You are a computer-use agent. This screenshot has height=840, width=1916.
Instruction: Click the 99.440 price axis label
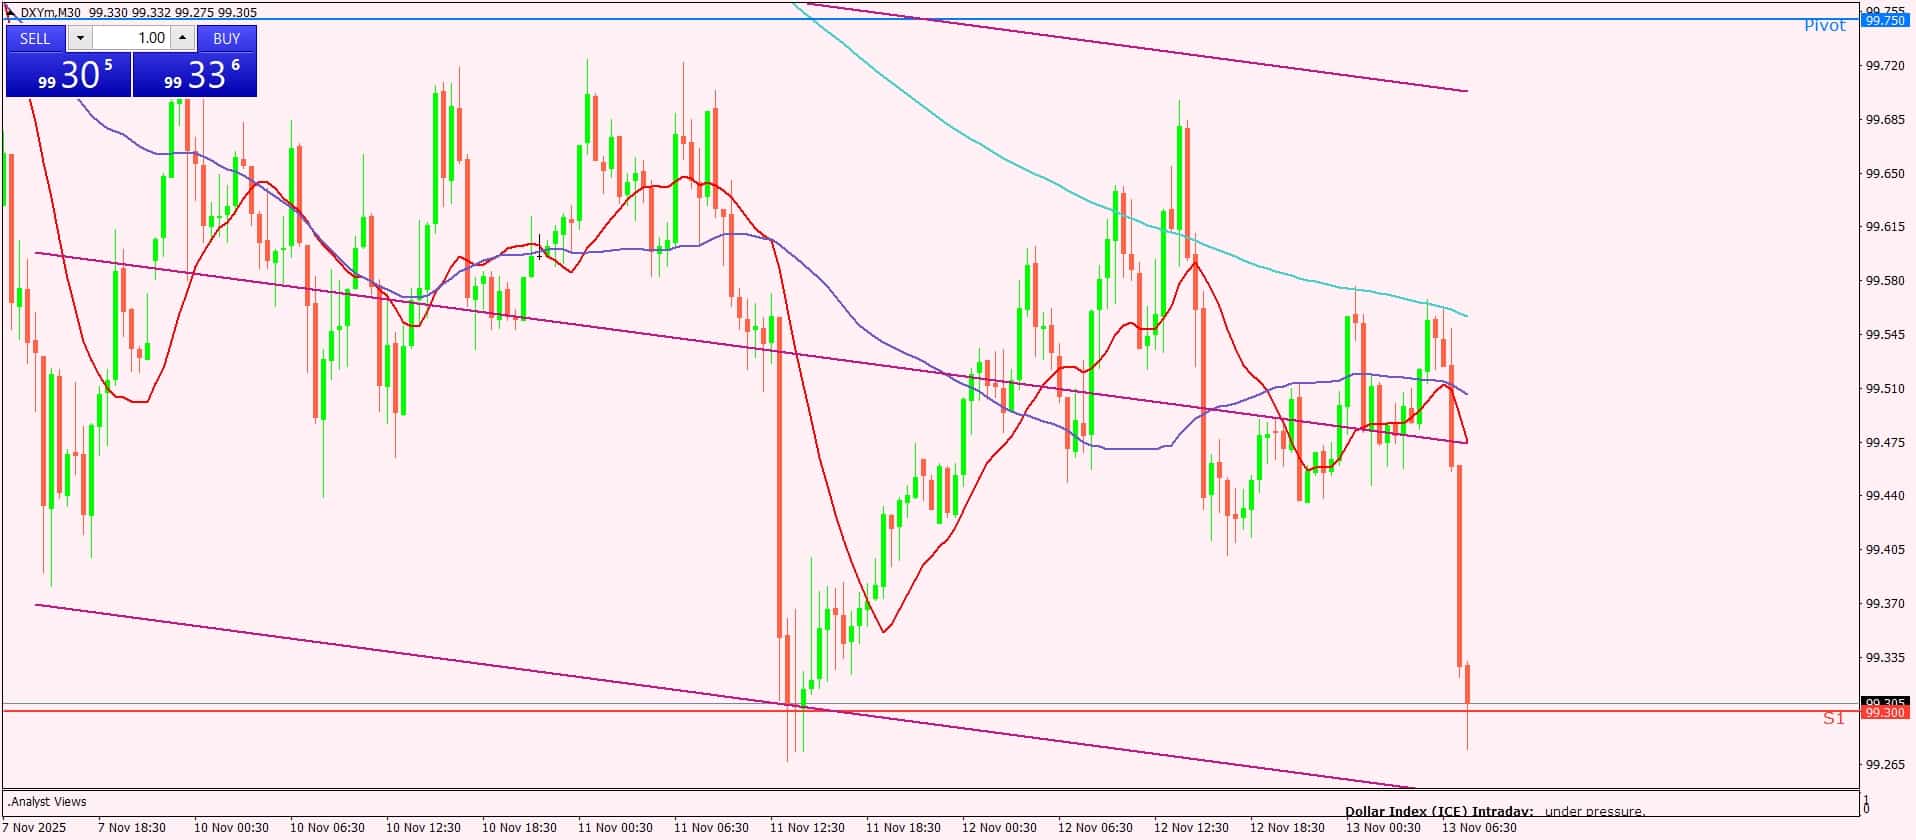[1885, 496]
